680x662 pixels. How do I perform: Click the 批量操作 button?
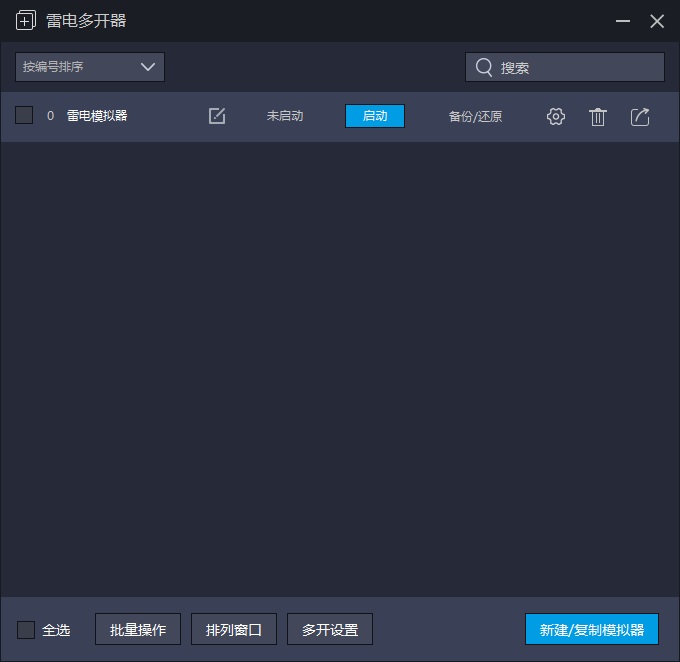(138, 629)
